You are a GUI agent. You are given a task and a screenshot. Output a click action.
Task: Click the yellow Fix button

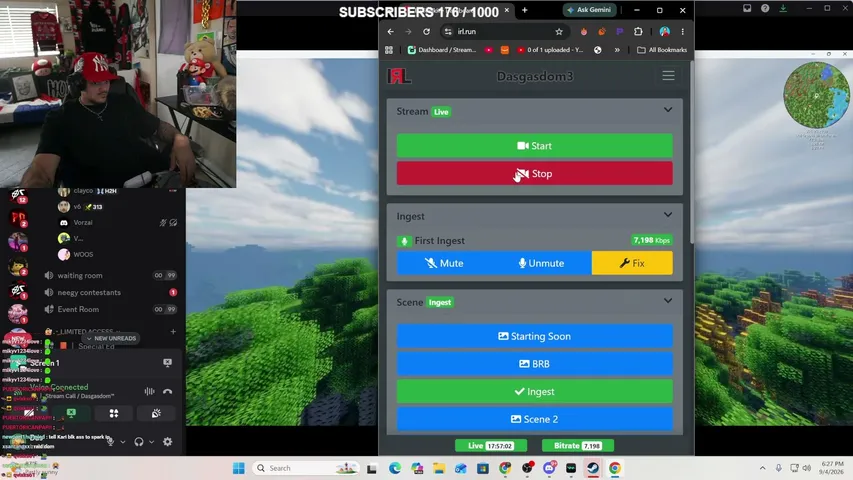point(632,263)
